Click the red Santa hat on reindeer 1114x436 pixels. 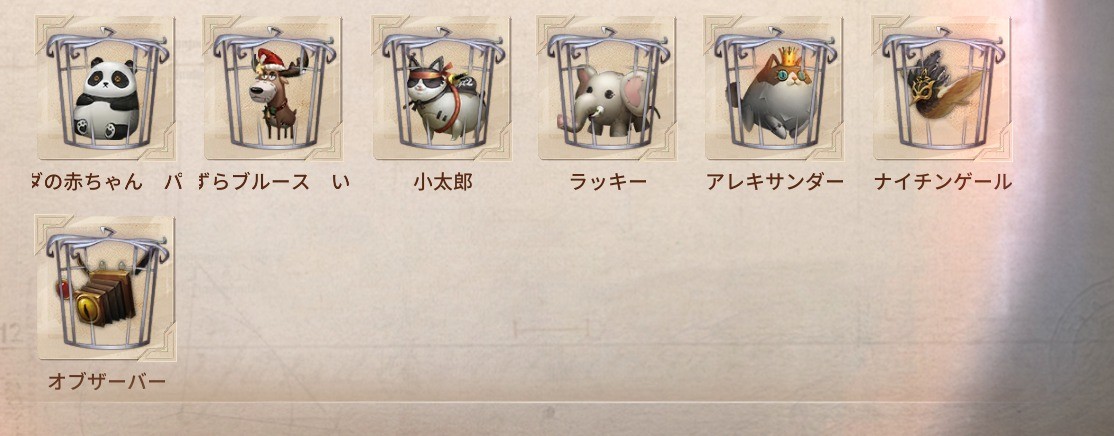(x=271, y=61)
